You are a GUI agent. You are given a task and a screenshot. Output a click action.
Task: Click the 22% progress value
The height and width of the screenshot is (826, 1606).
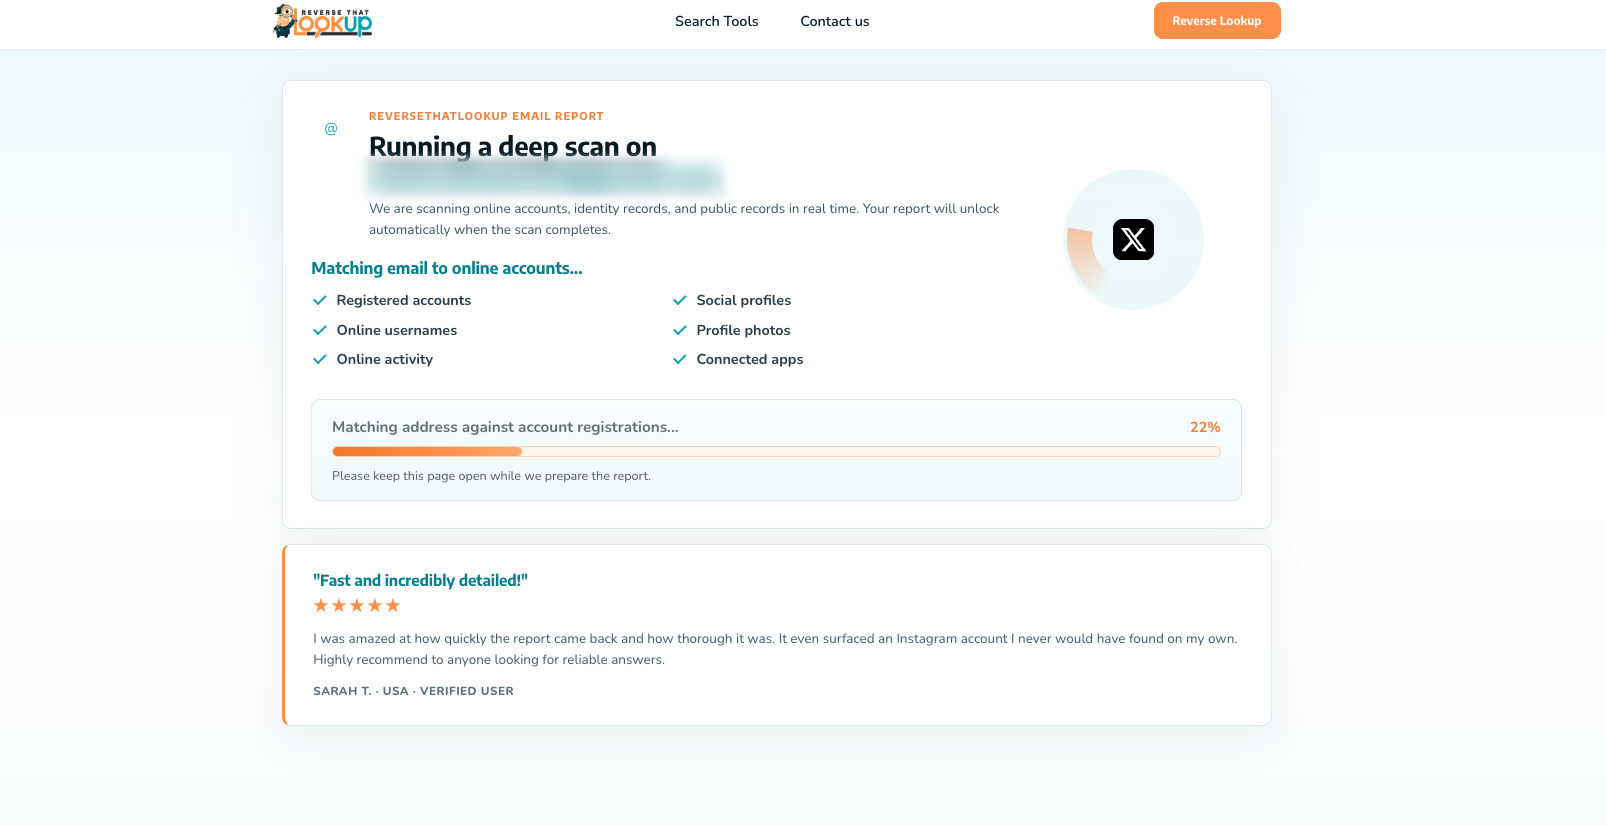coord(1205,427)
